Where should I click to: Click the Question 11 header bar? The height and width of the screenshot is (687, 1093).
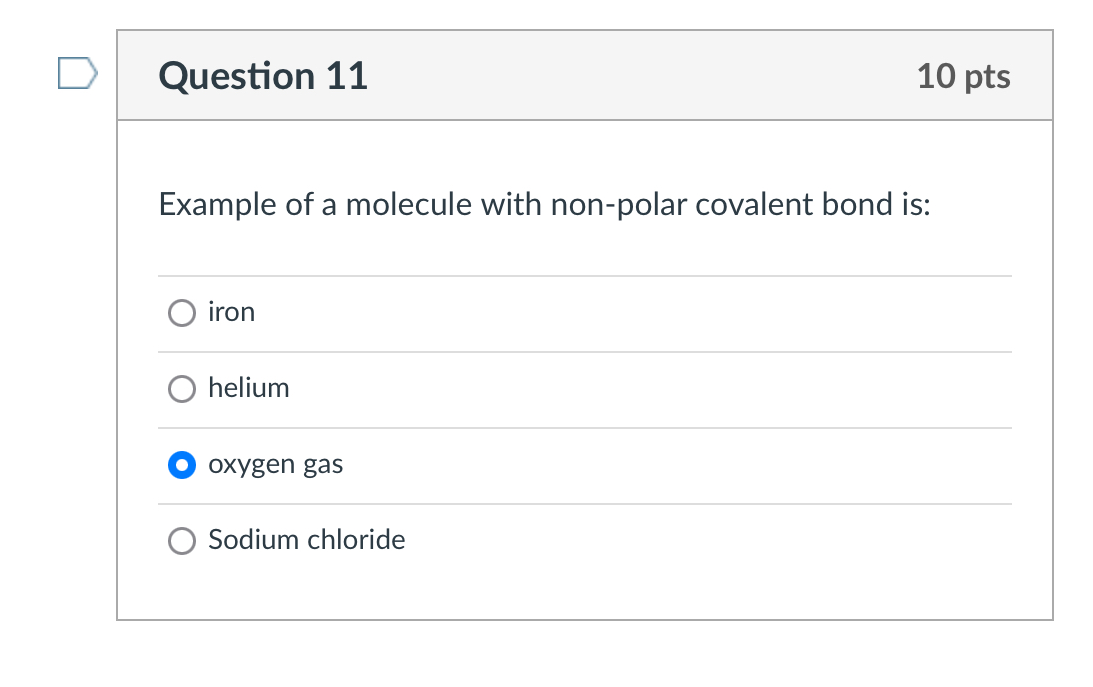(585, 75)
